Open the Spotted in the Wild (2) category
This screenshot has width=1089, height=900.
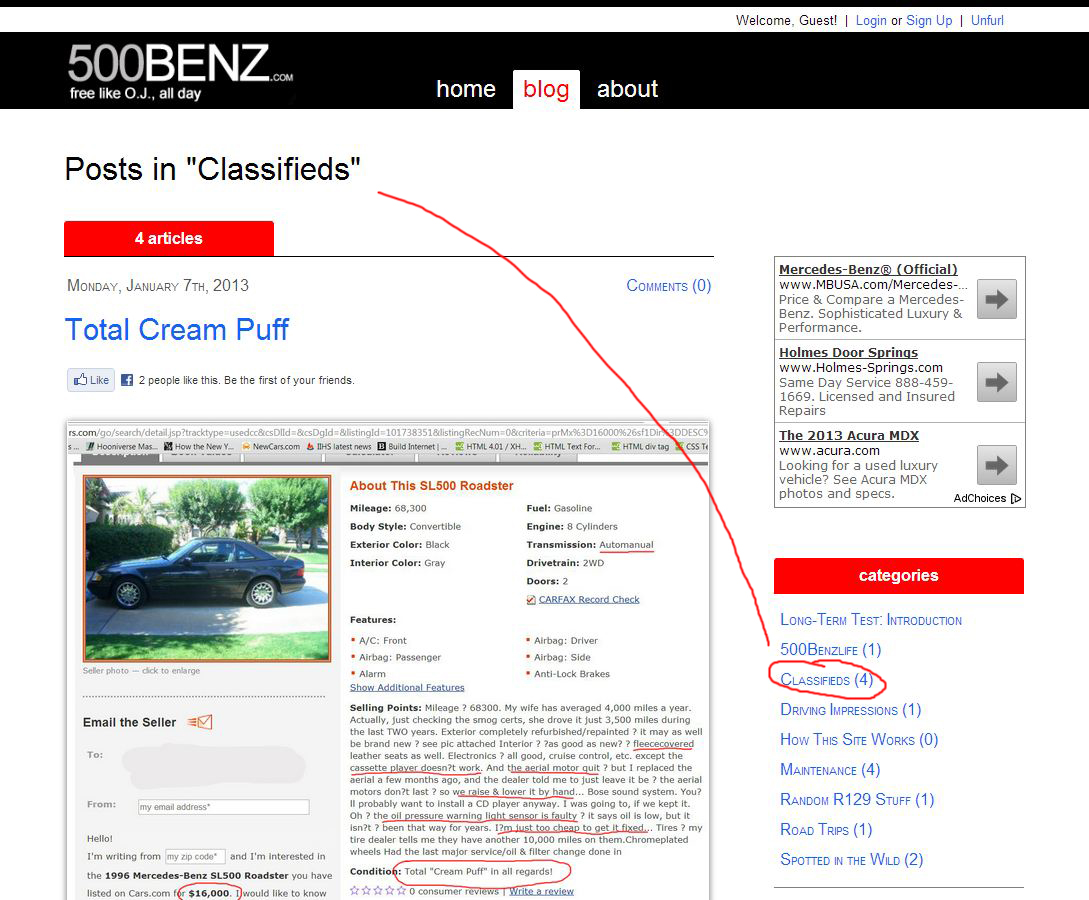(851, 859)
